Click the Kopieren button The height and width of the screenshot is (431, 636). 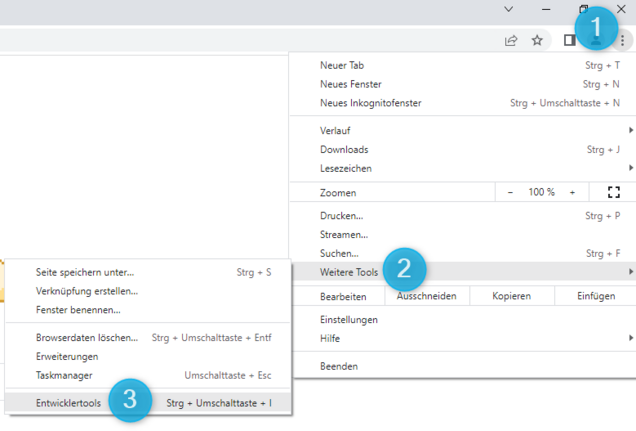click(511, 296)
